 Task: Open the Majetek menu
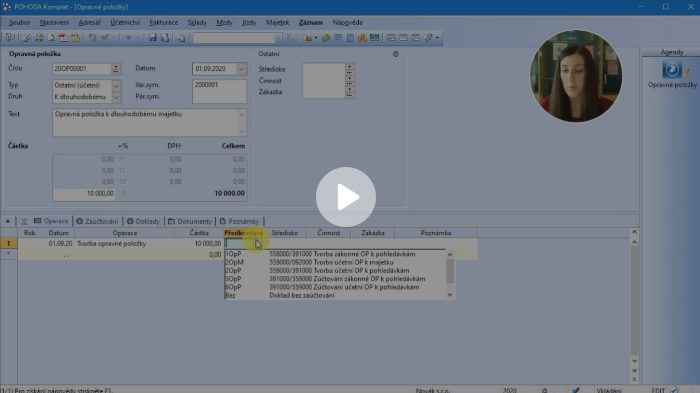click(277, 22)
